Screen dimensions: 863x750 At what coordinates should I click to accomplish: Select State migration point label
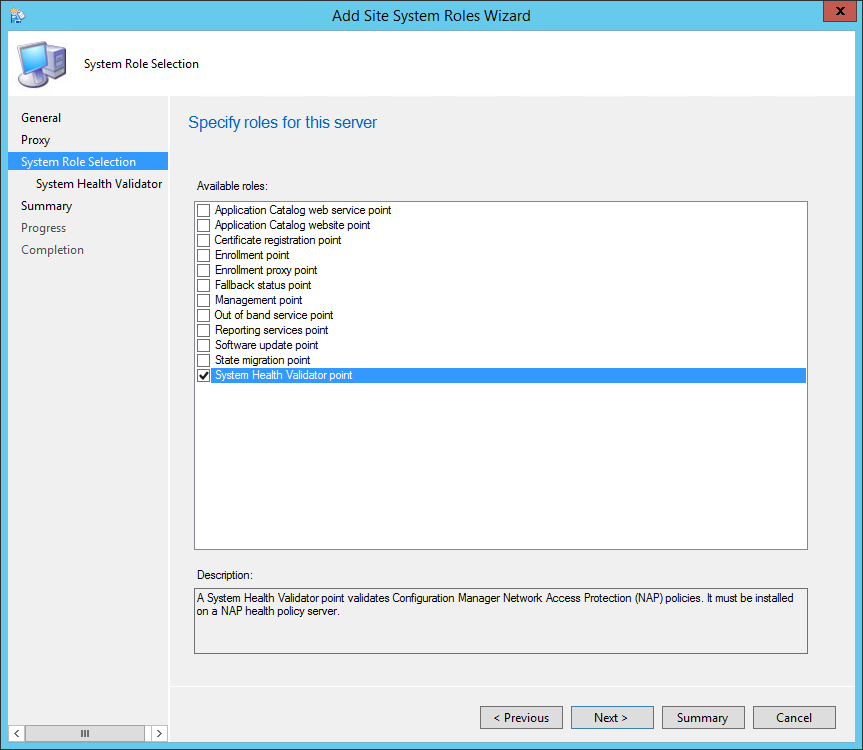tap(263, 360)
